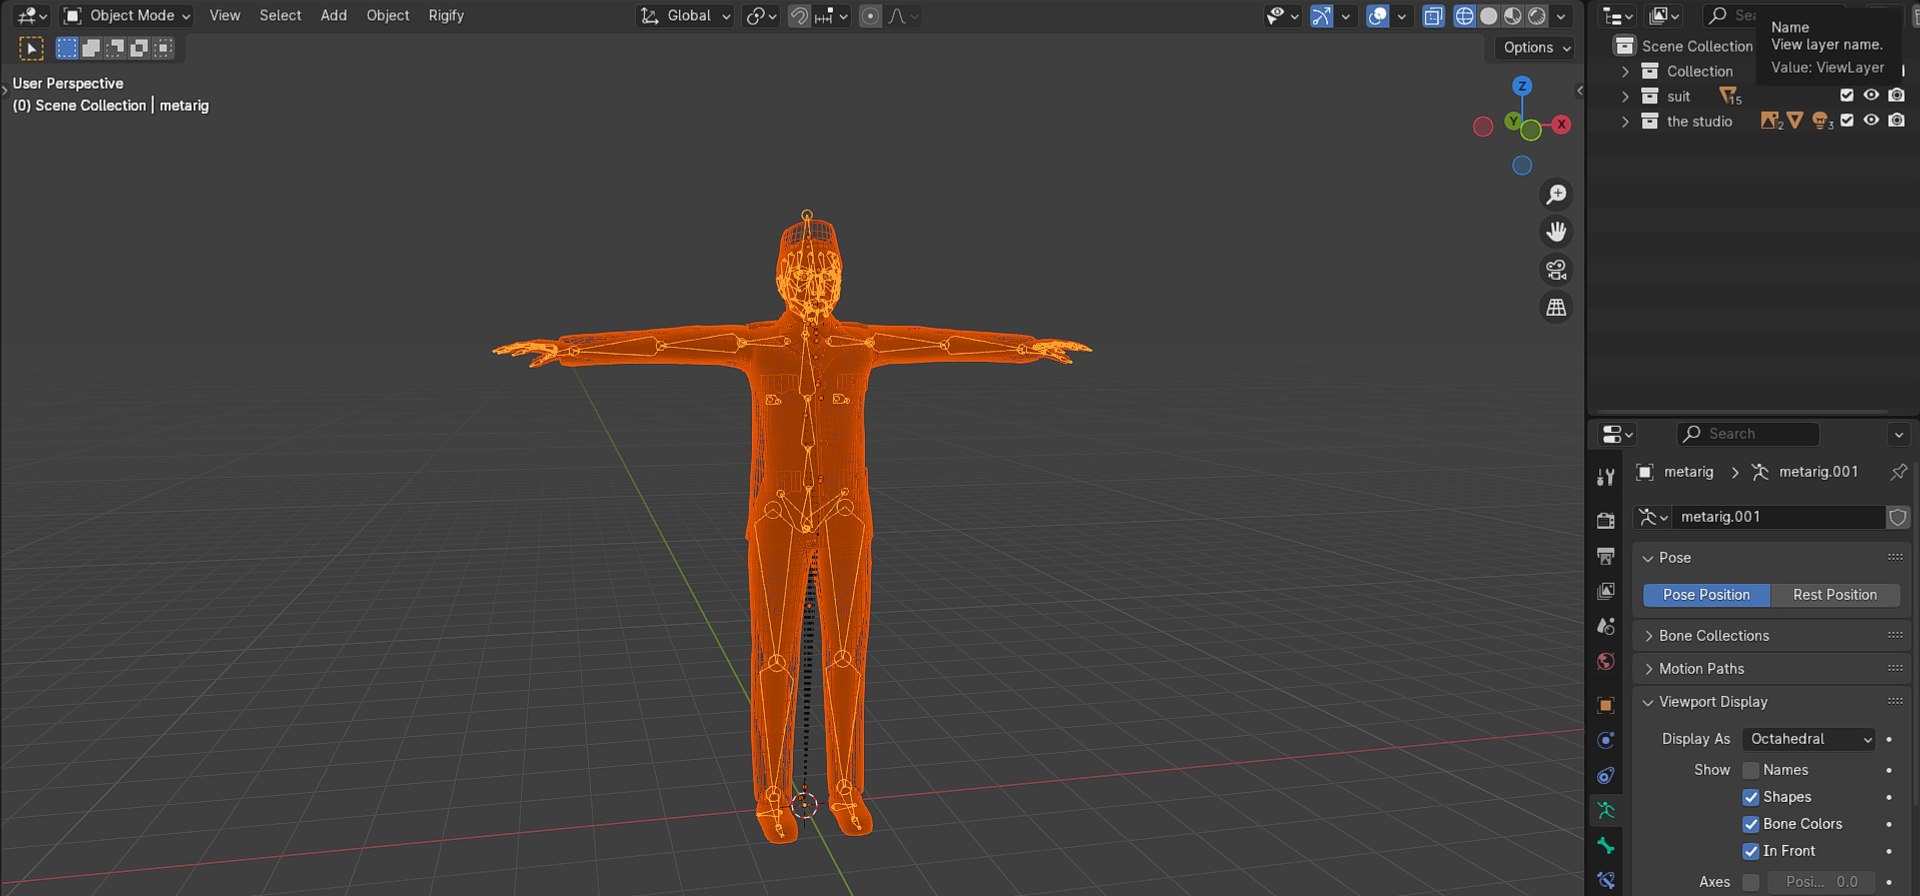
Task: Choose the Invert selection mode icon
Action: tap(139, 48)
